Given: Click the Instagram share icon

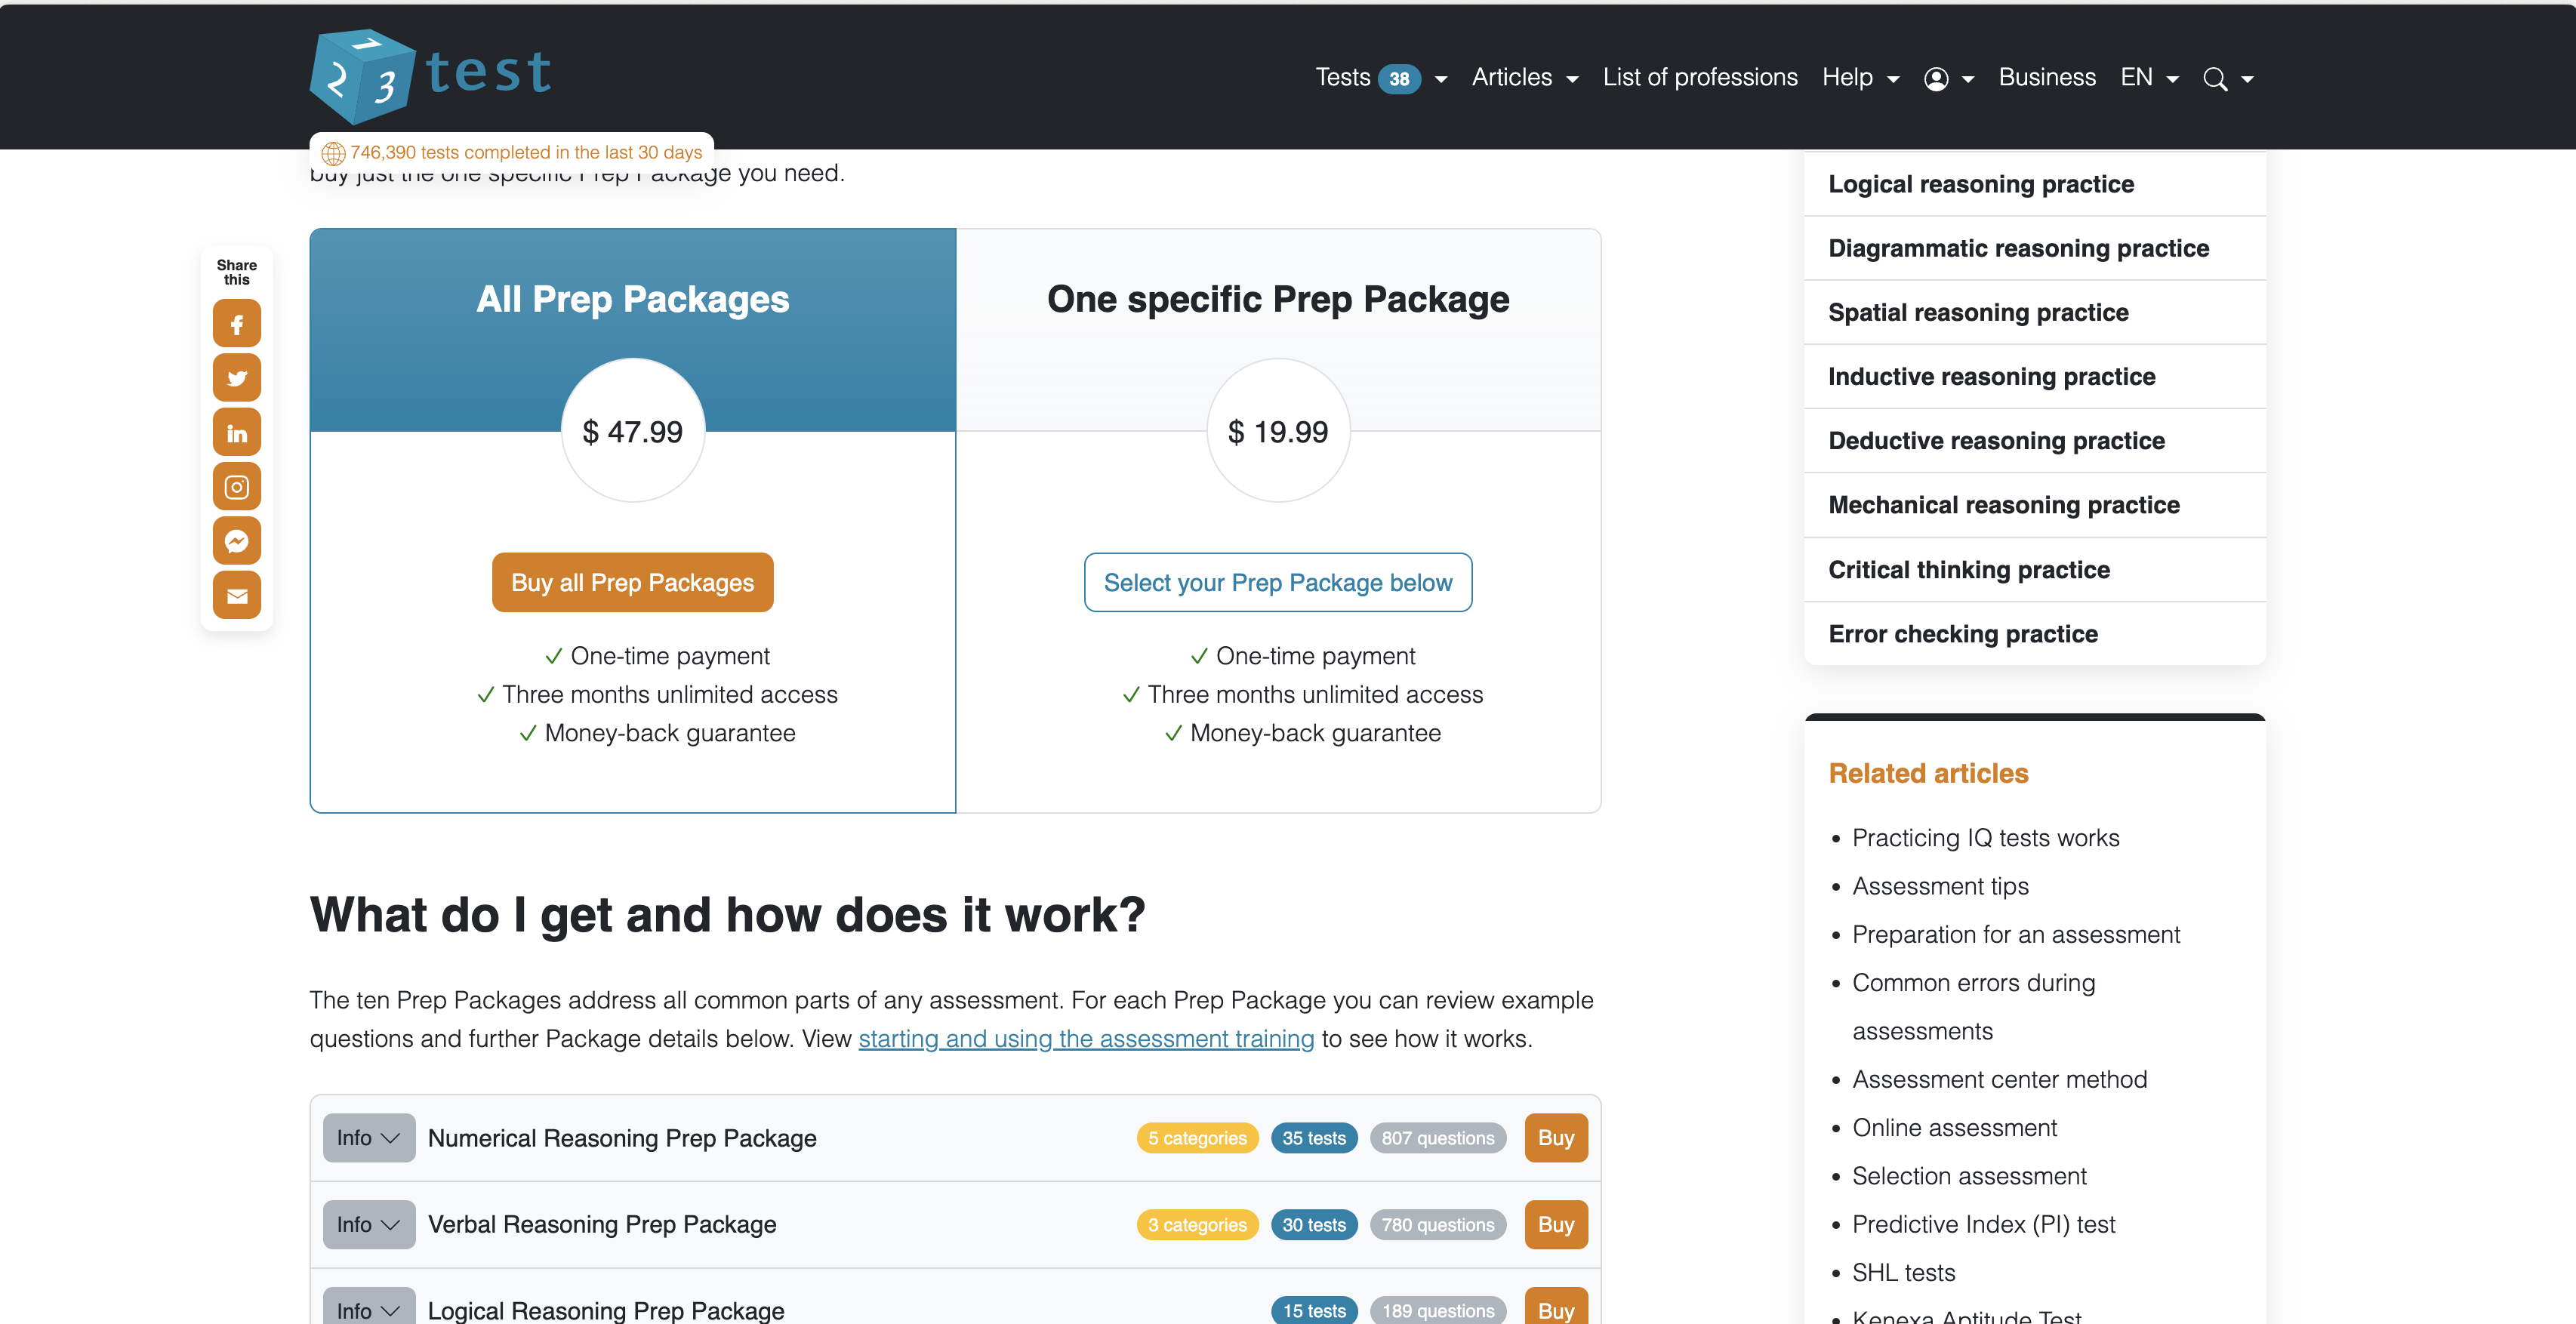Looking at the screenshot, I should pos(238,486).
